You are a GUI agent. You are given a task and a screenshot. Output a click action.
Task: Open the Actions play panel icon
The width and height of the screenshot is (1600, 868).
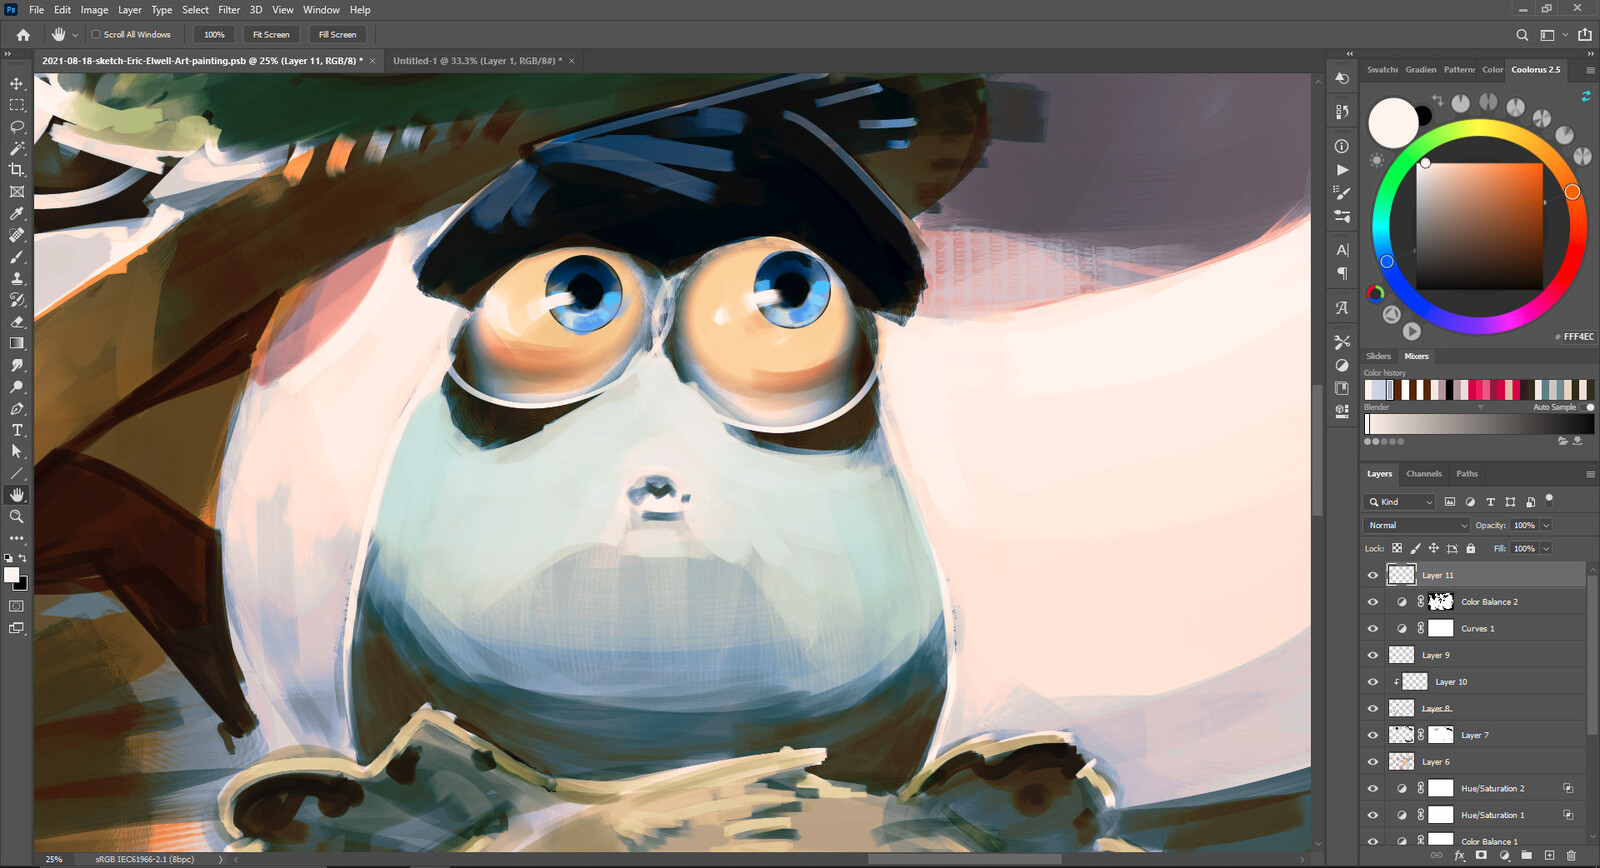(x=1342, y=170)
